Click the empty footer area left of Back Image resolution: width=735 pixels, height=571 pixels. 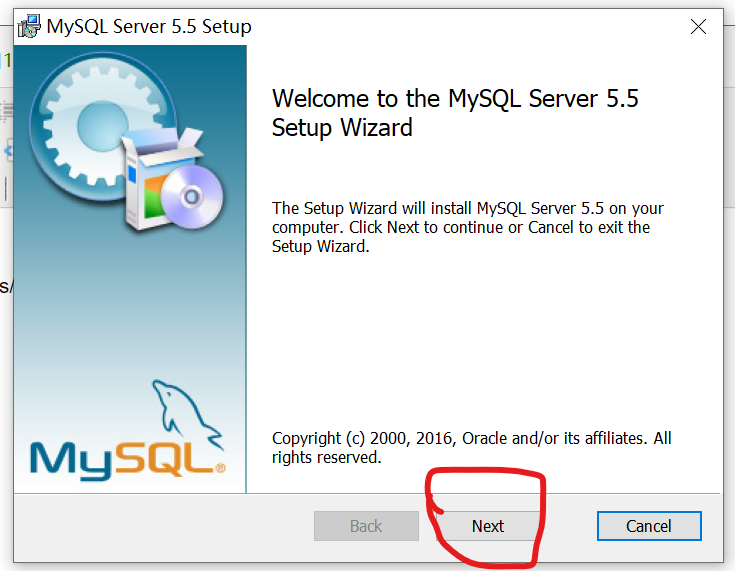pyautogui.click(x=164, y=527)
